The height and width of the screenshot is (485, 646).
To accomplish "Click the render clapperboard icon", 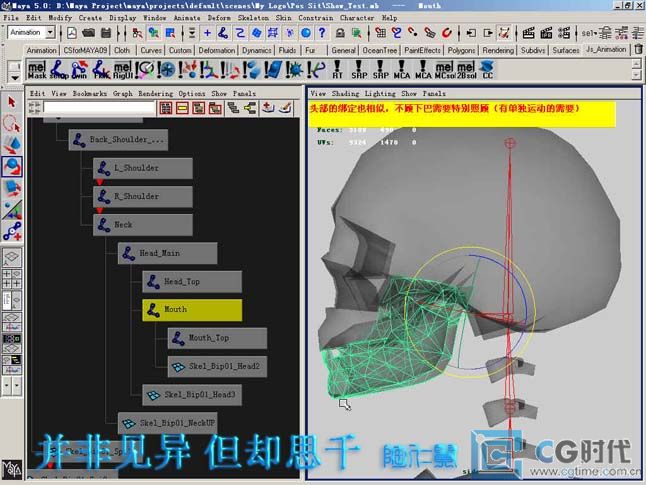I will click(529, 33).
